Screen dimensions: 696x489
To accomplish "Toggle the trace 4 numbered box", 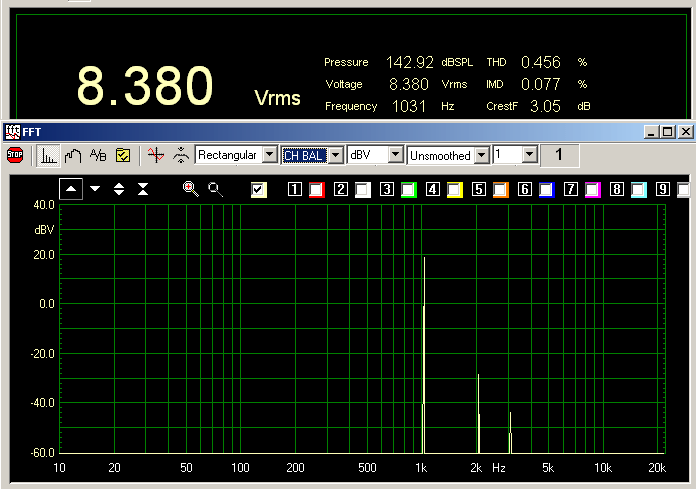I will [433, 189].
